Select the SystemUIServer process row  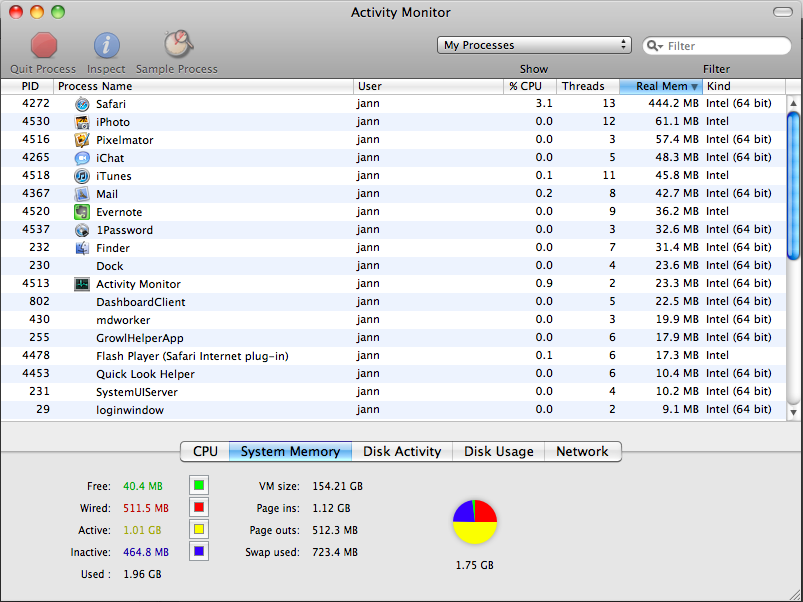(393, 392)
